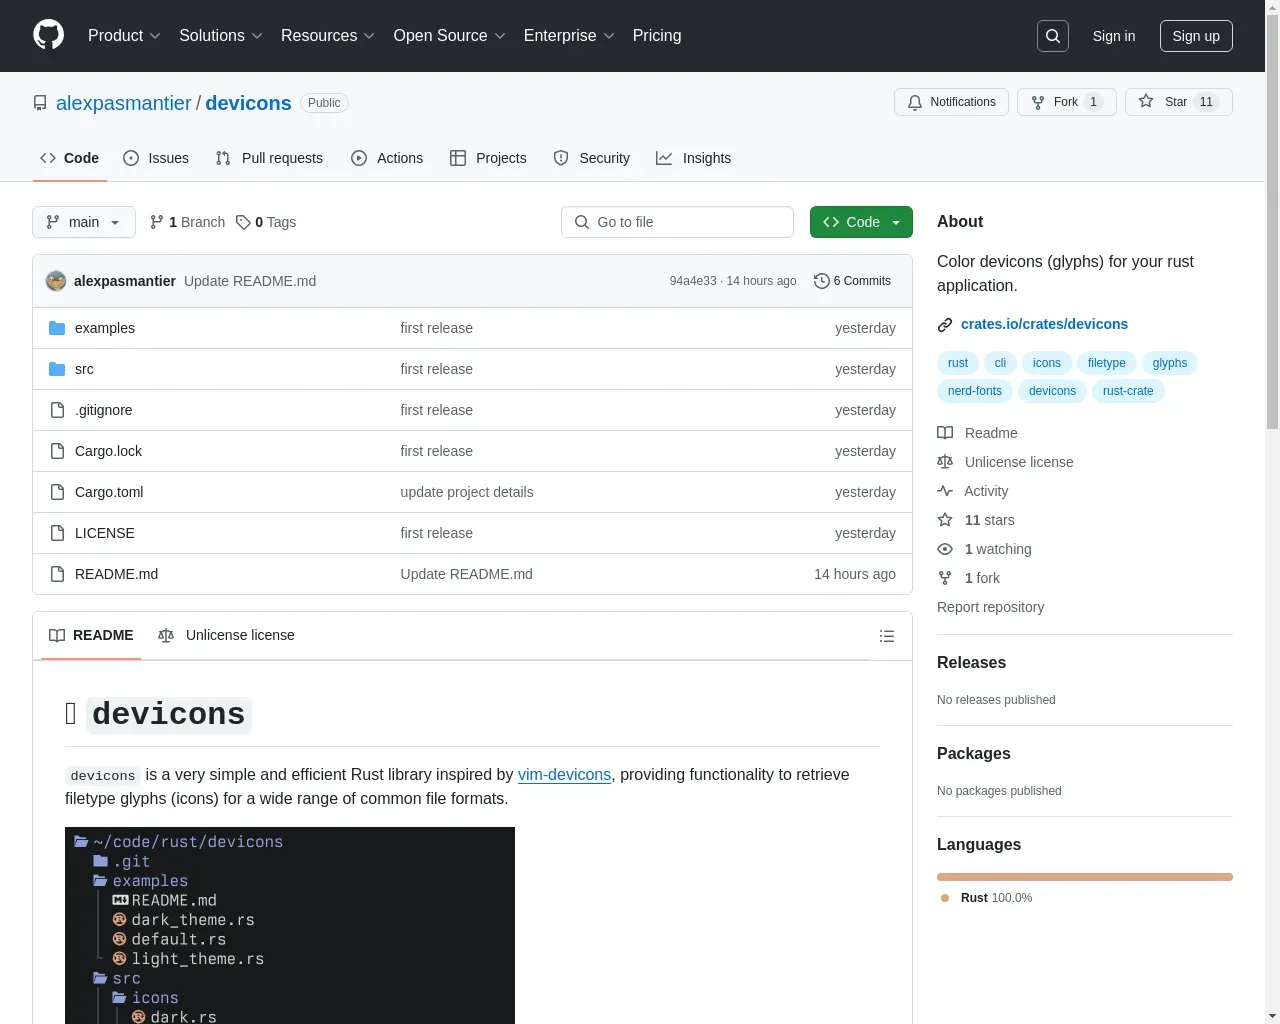Expand the Resources menu
The width and height of the screenshot is (1280, 1024).
tap(328, 36)
